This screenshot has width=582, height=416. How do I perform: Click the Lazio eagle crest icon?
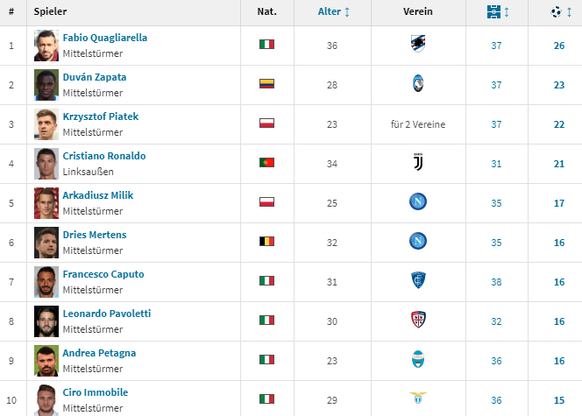[418, 398]
